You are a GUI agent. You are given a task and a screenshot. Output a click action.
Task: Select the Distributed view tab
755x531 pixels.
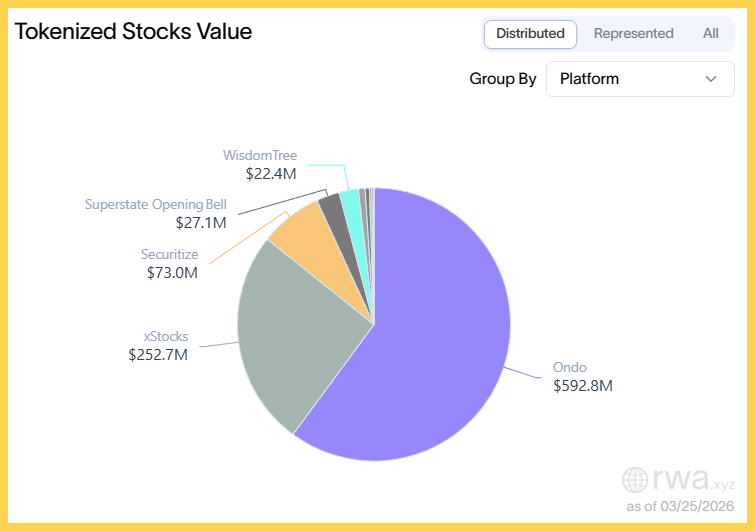pos(530,34)
